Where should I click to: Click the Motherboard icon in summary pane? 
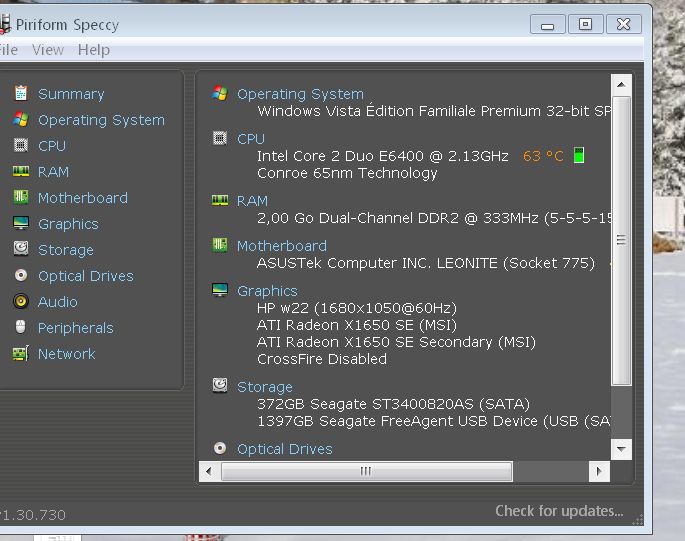point(220,245)
